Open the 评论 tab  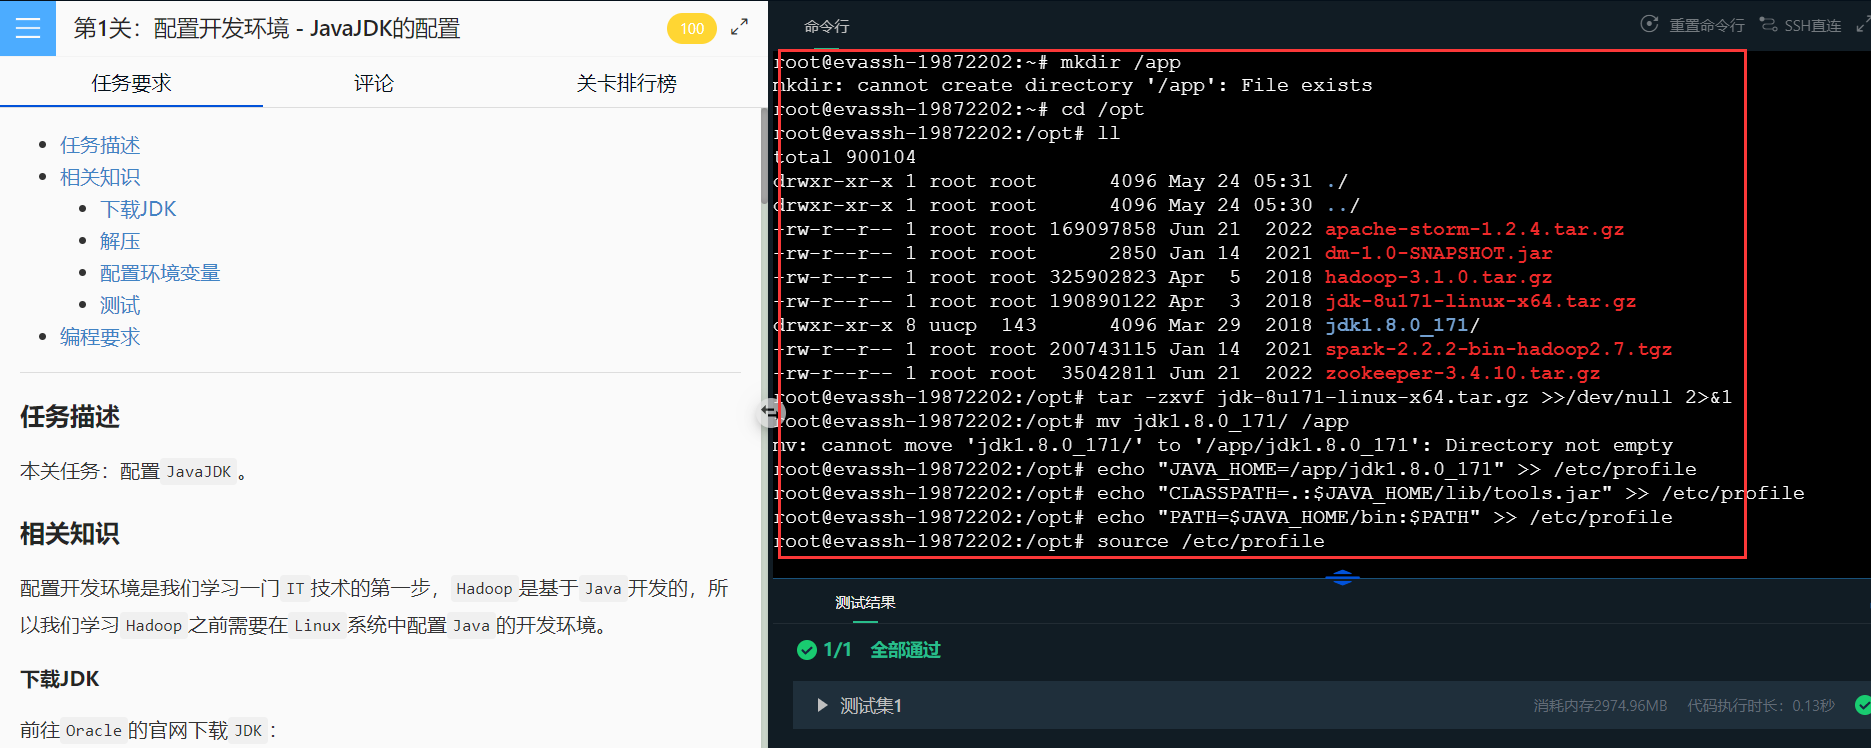tap(374, 83)
